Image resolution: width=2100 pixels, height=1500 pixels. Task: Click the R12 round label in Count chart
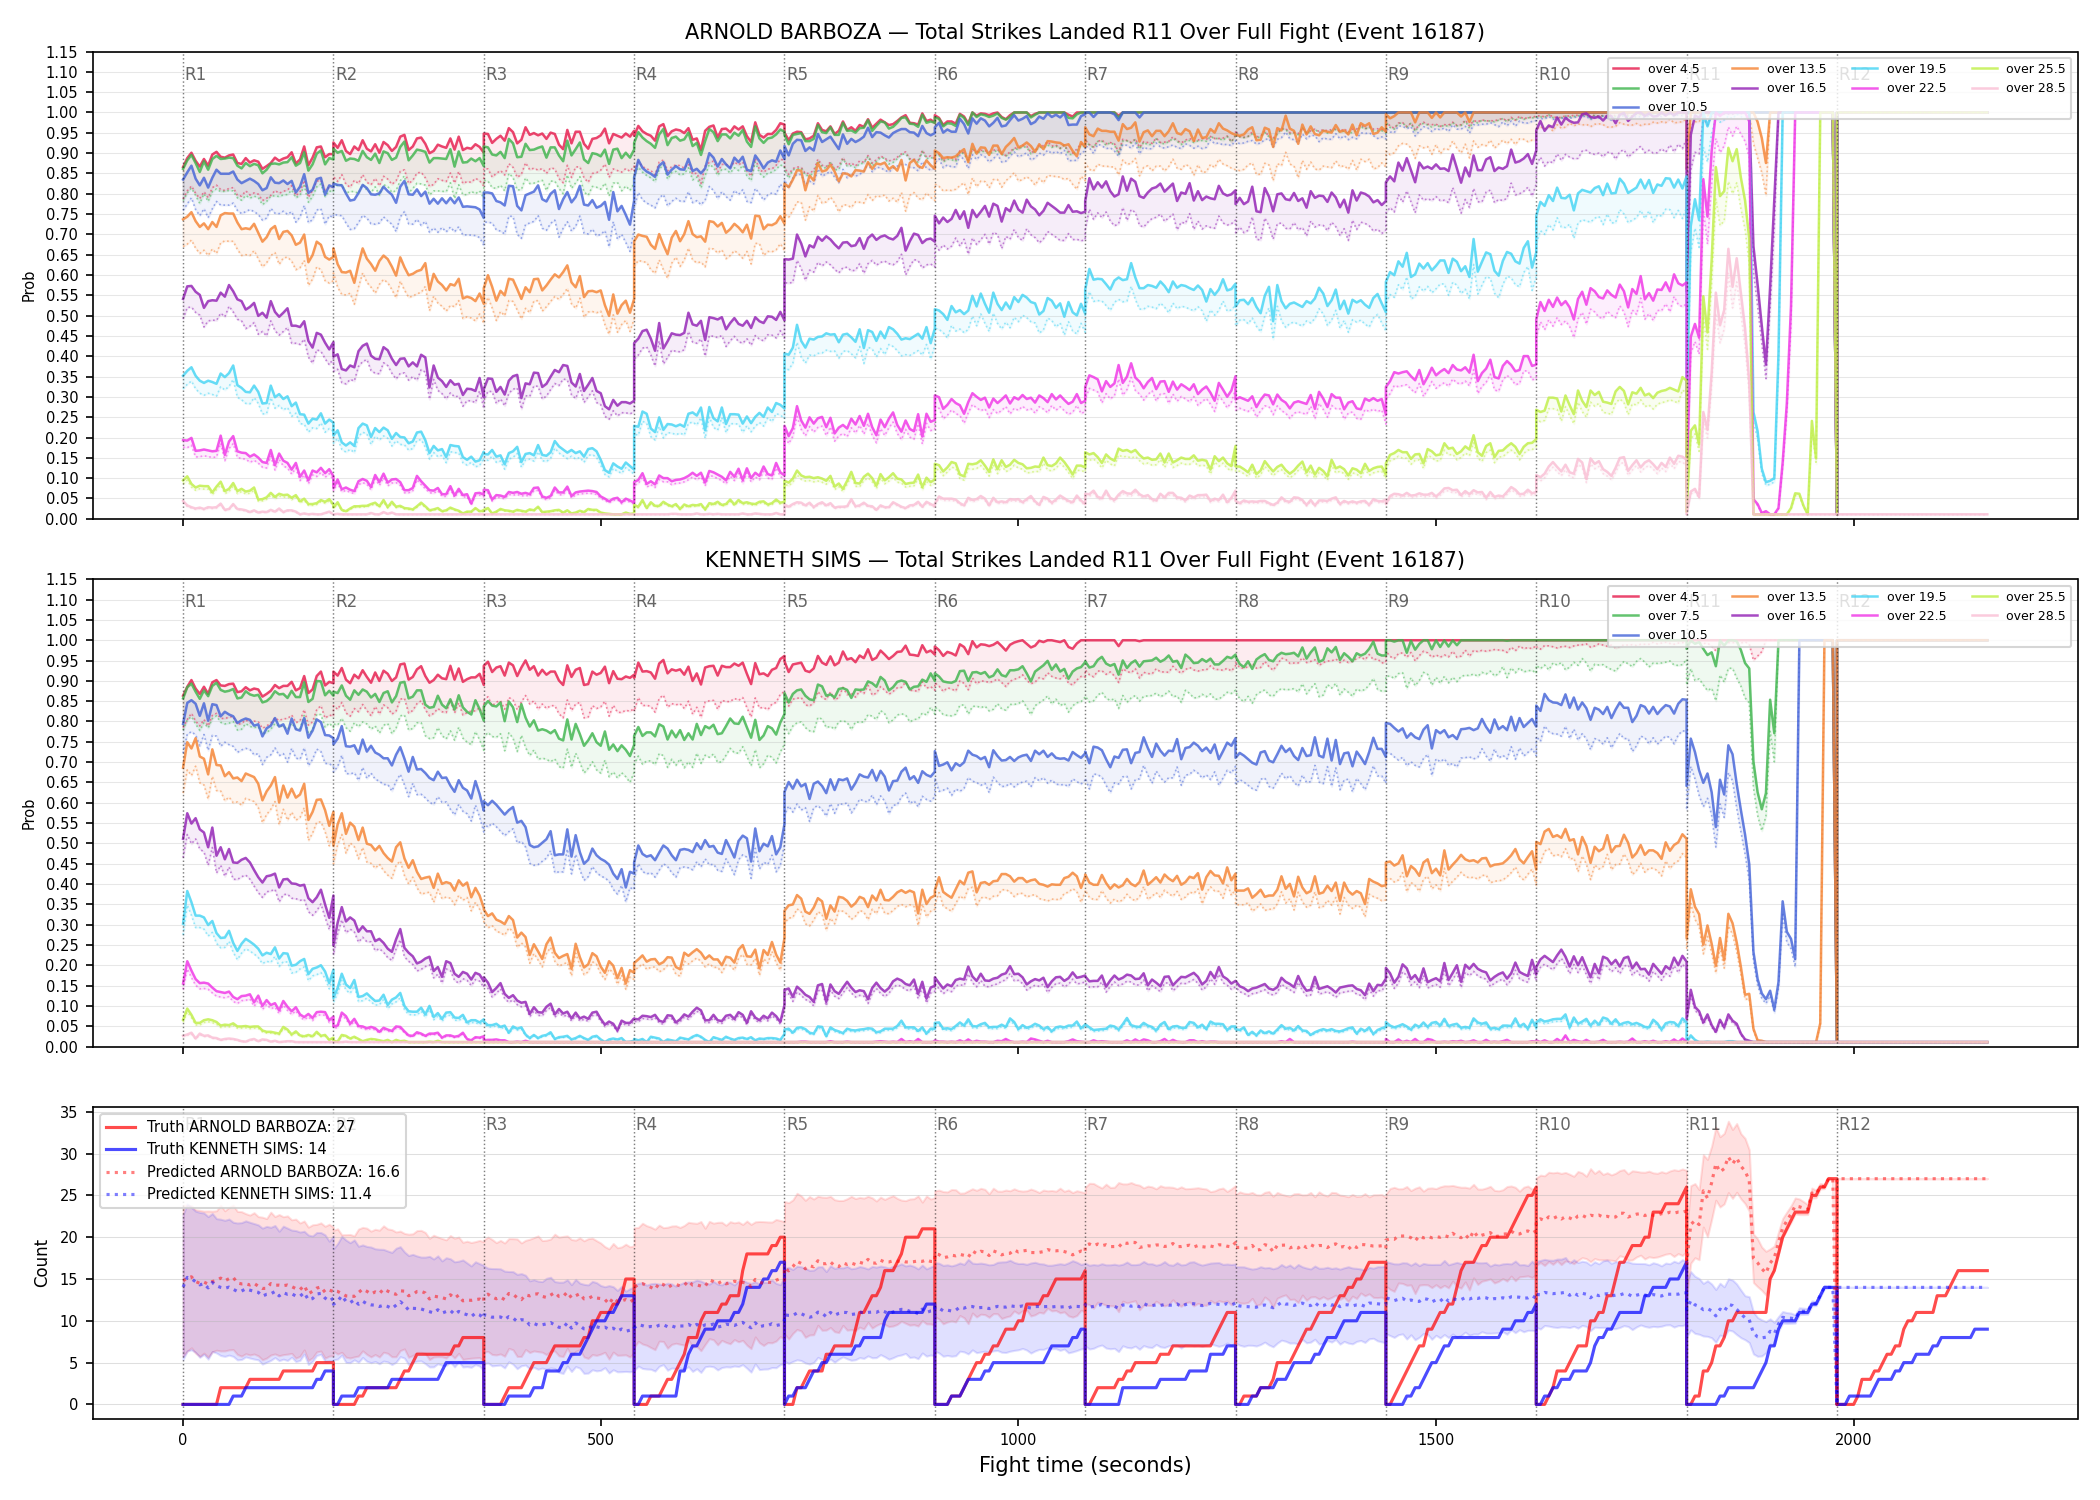coord(1854,1124)
